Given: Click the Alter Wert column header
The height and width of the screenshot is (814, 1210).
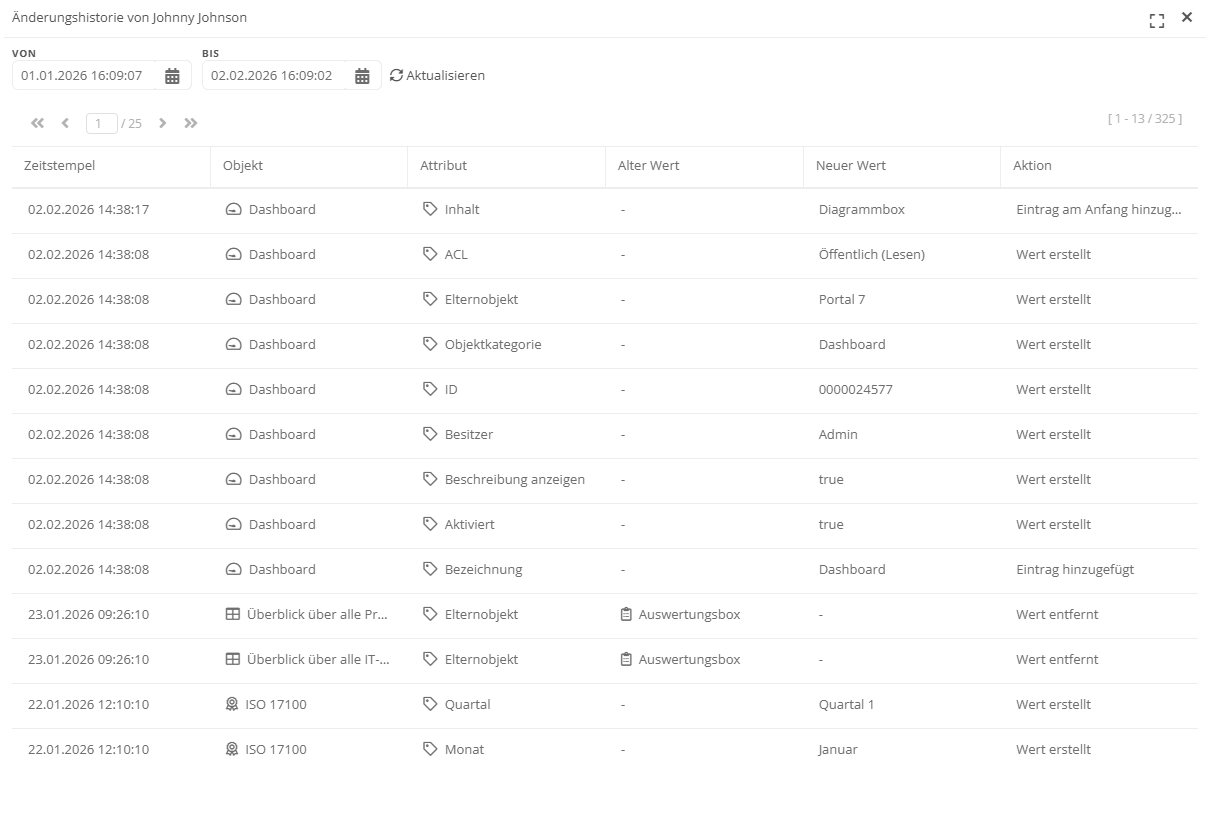Looking at the screenshot, I should pyautogui.click(x=648, y=166).
